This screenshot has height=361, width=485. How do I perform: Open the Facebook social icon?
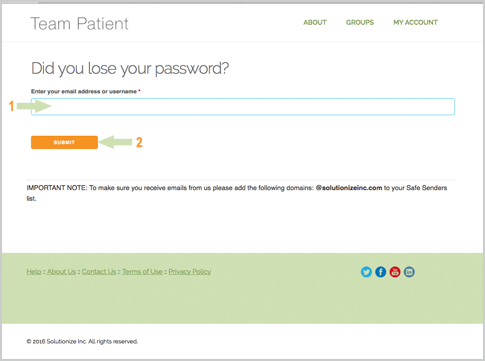(x=380, y=272)
